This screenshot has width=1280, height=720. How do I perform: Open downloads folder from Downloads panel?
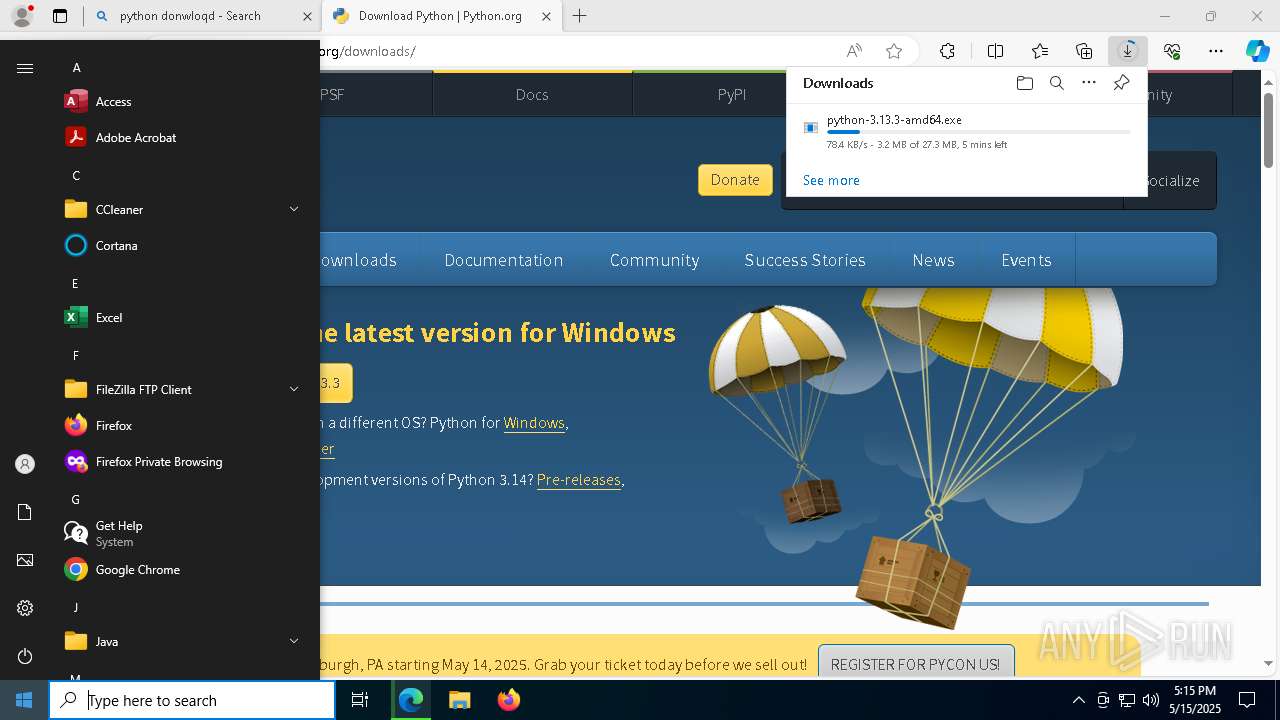[x=1024, y=83]
